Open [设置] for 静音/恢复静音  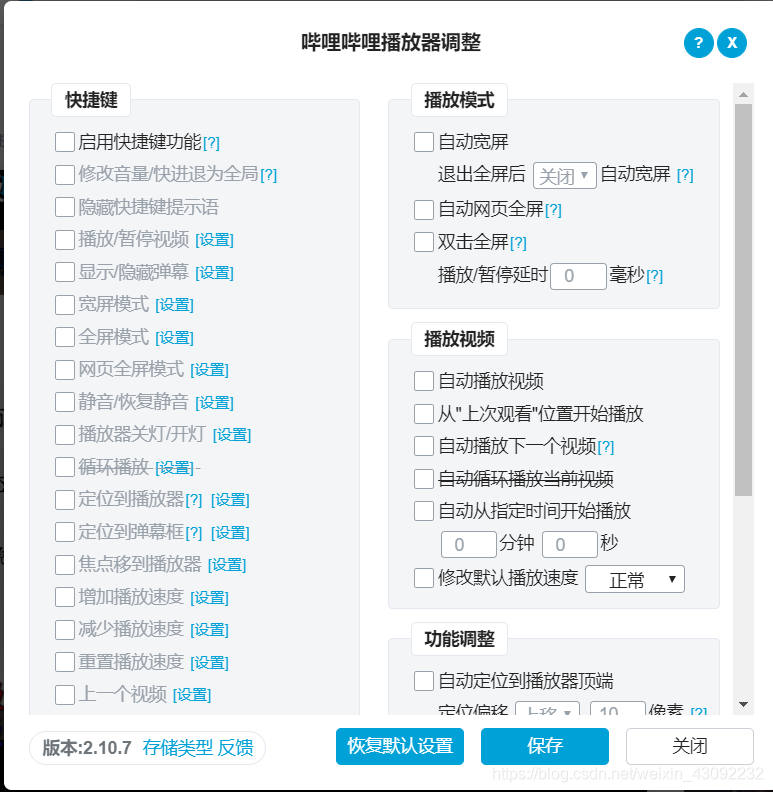click(214, 403)
